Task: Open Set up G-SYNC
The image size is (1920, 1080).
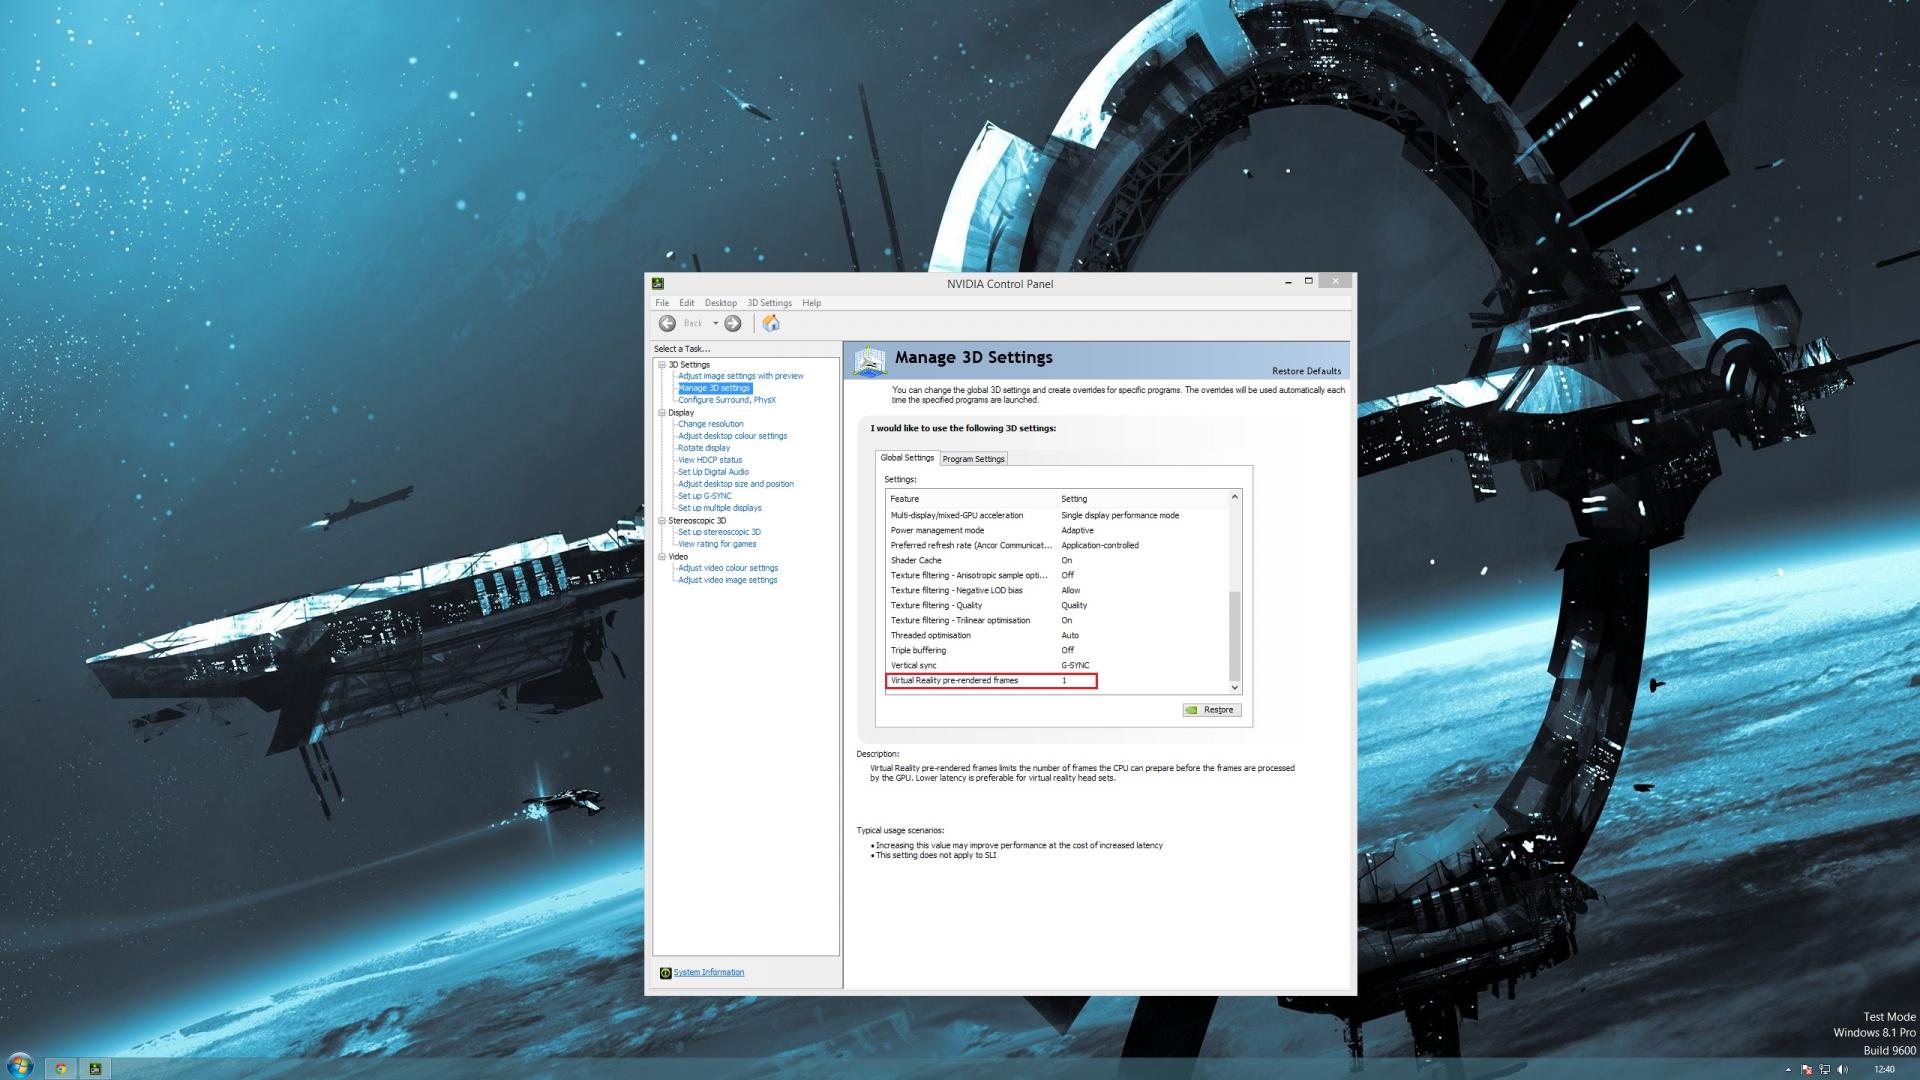Action: (x=705, y=496)
